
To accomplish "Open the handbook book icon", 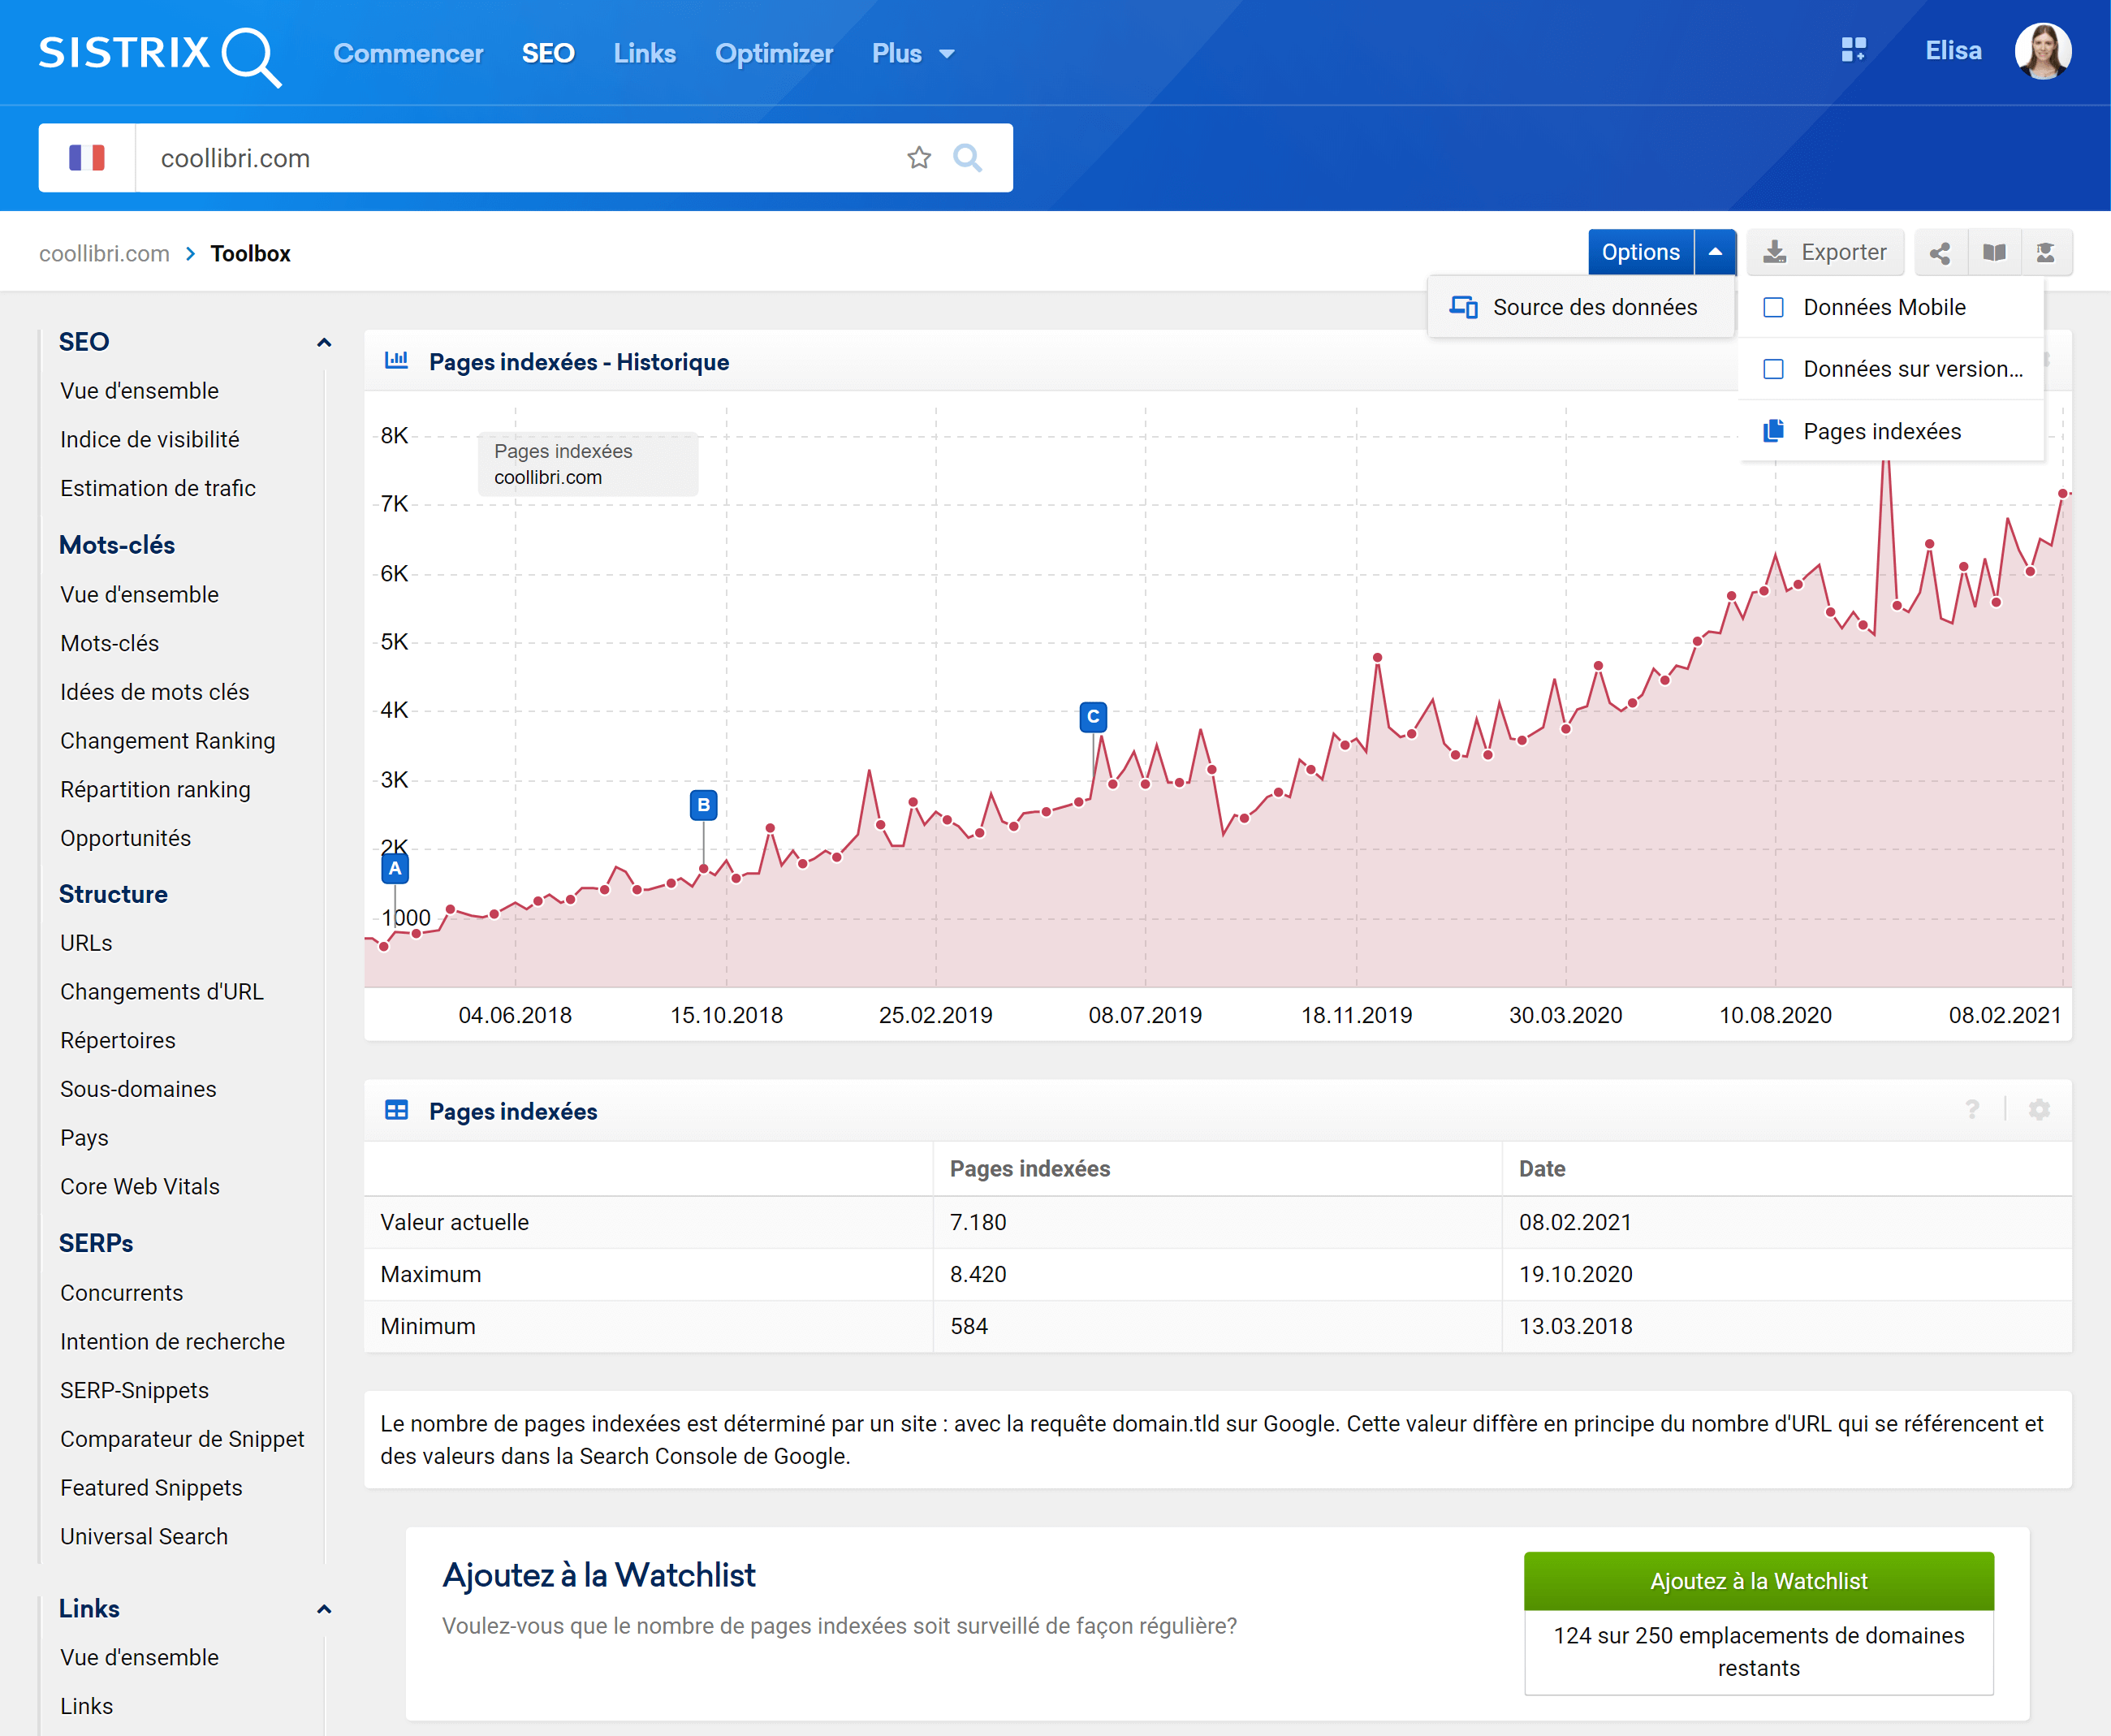I will 1994,253.
